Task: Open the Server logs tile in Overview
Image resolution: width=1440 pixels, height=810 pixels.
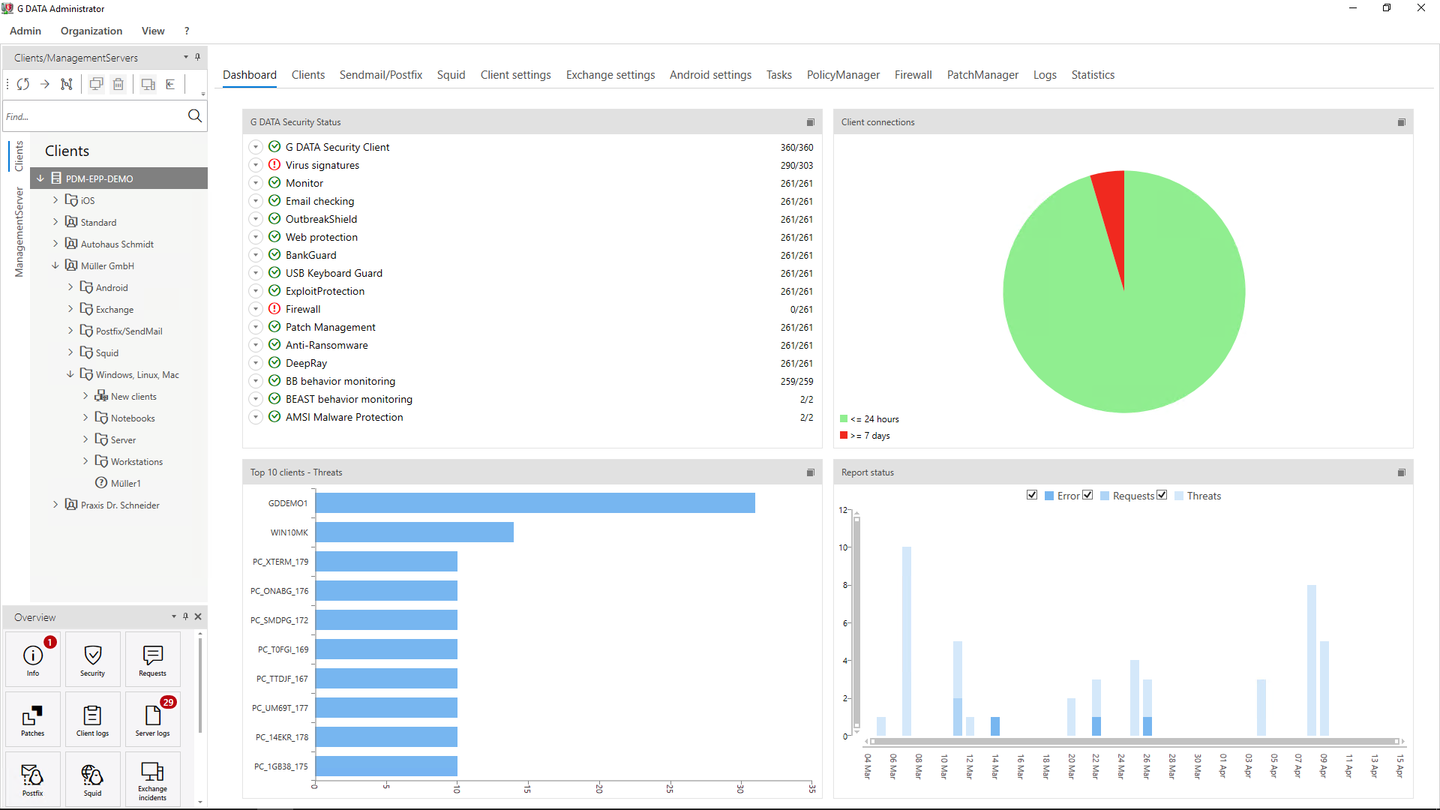Action: [x=153, y=719]
